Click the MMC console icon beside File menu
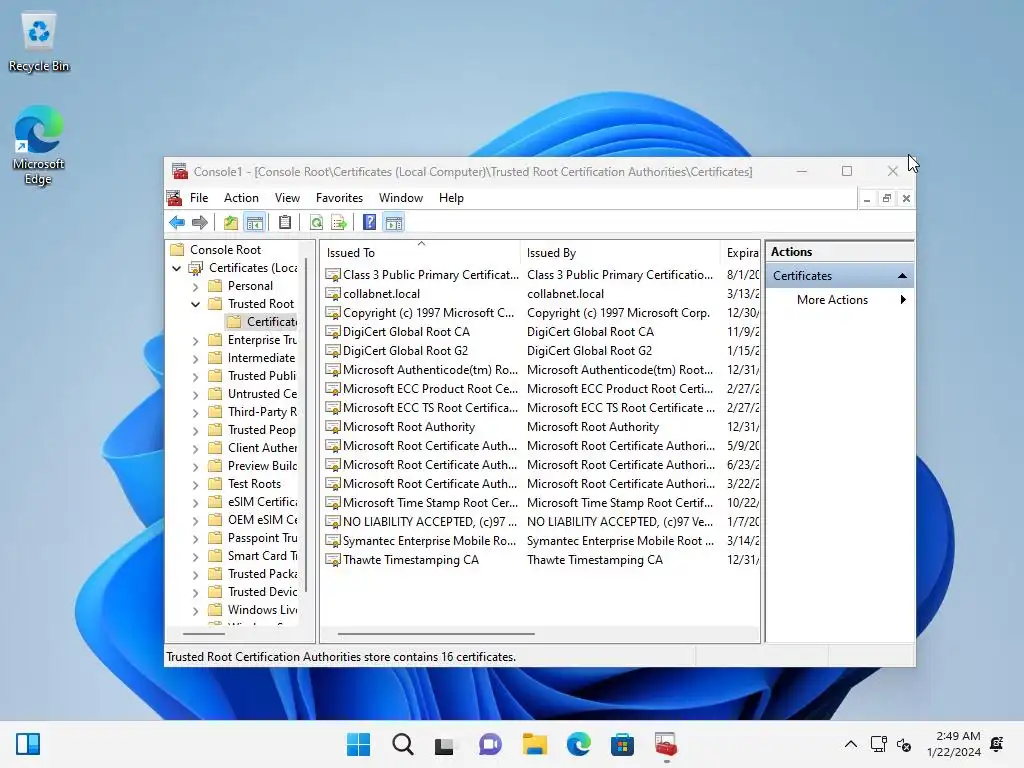 174,198
